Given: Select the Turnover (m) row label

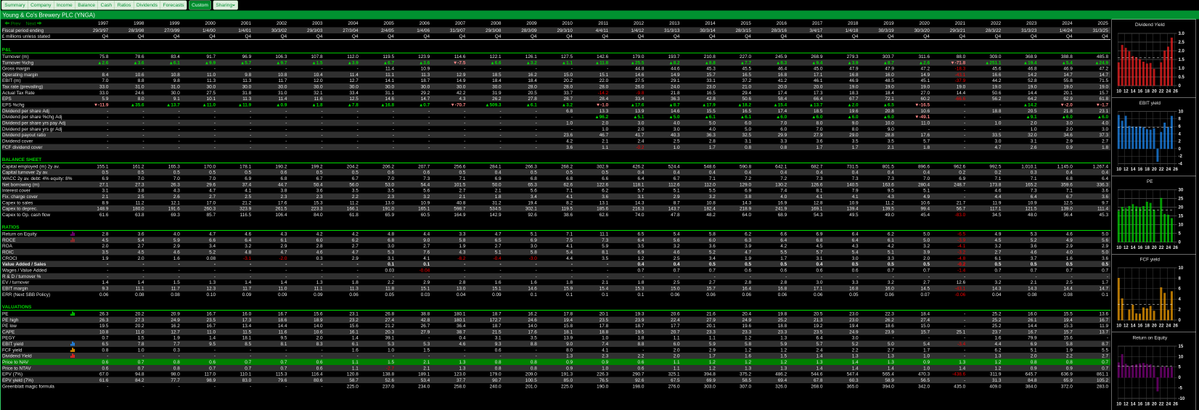Looking at the screenshot, I should point(15,57).
